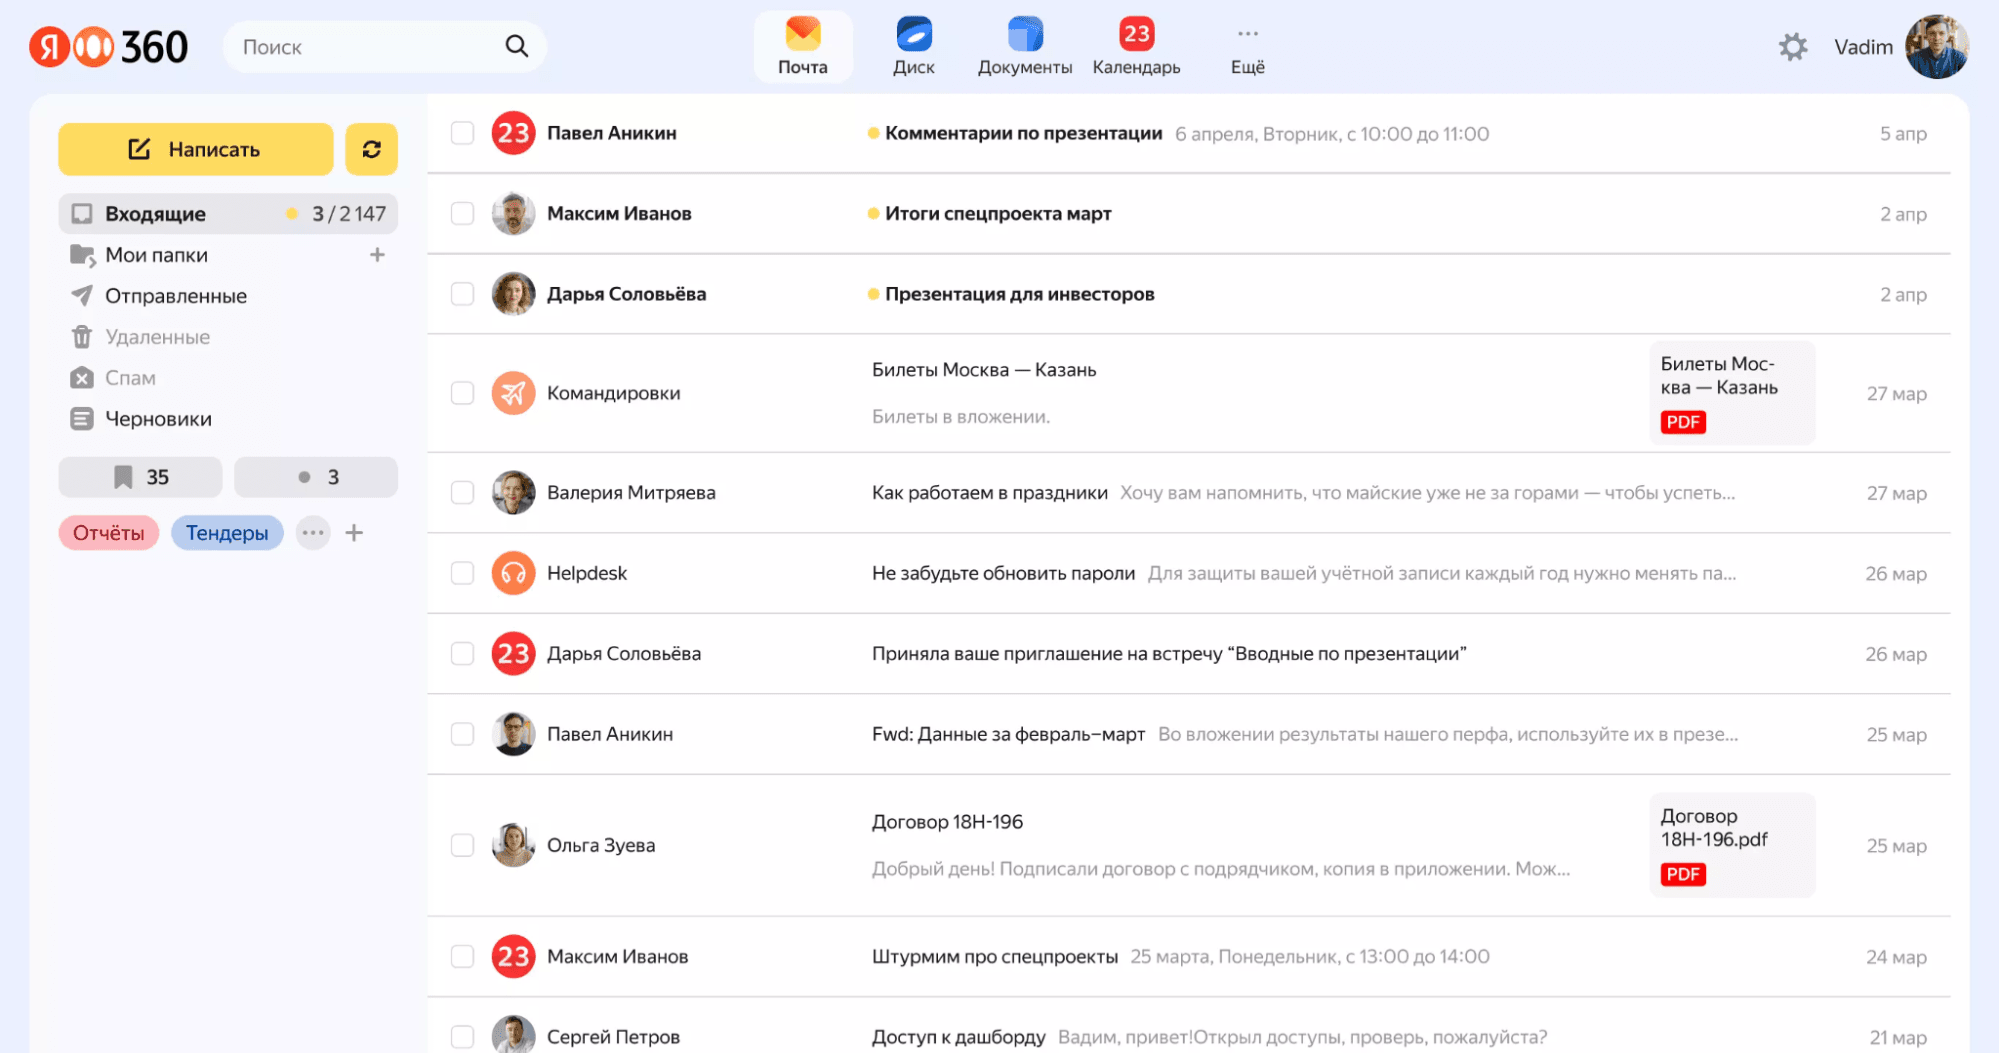The width and height of the screenshot is (1999, 1054).
Task: Click the Отправленные paper plane icon
Action: (x=82, y=296)
